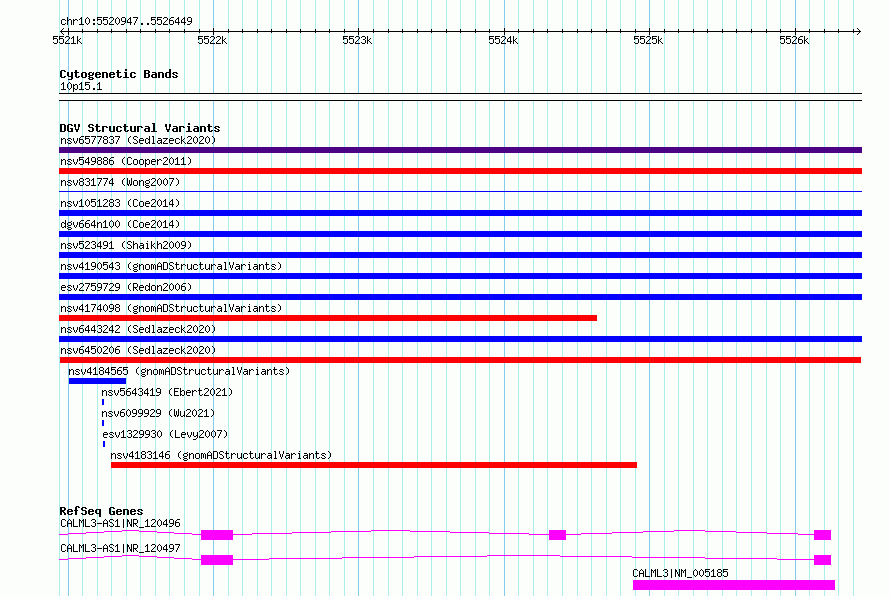Click the Cytogenetic Bands track title
Screen dimensions: 890x596
tap(119, 74)
